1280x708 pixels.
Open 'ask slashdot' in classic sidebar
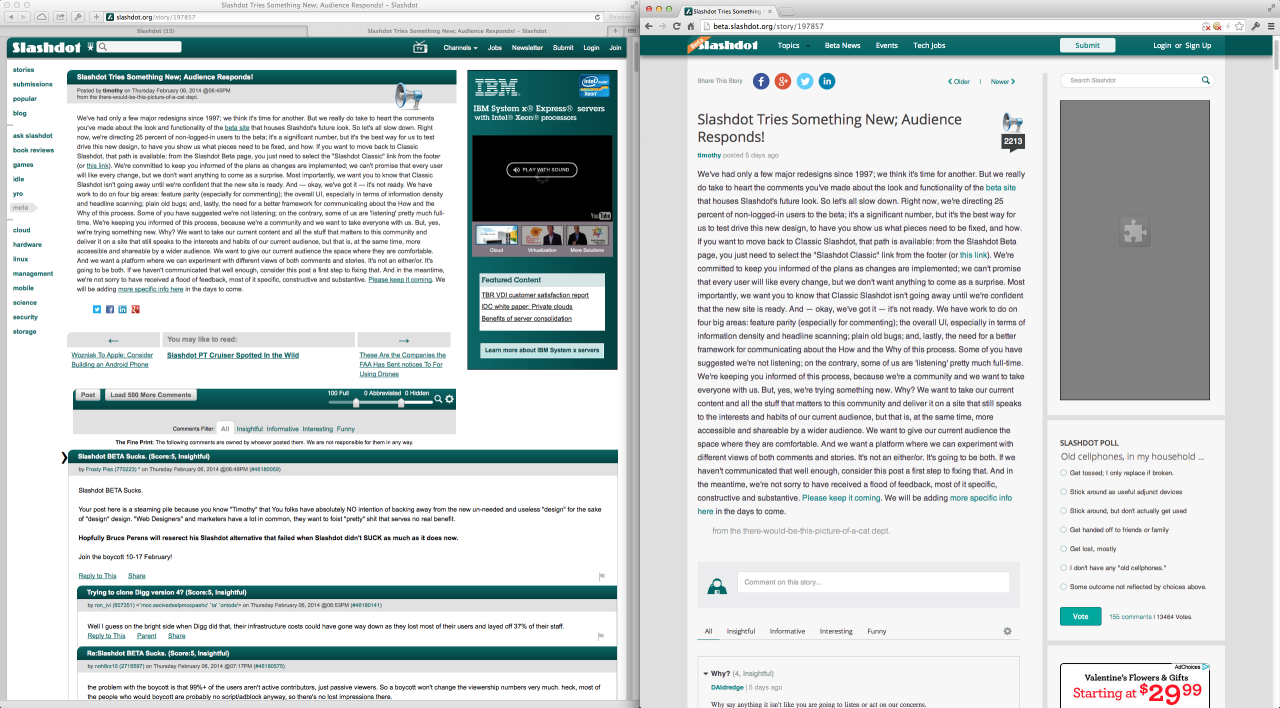click(x=33, y=135)
